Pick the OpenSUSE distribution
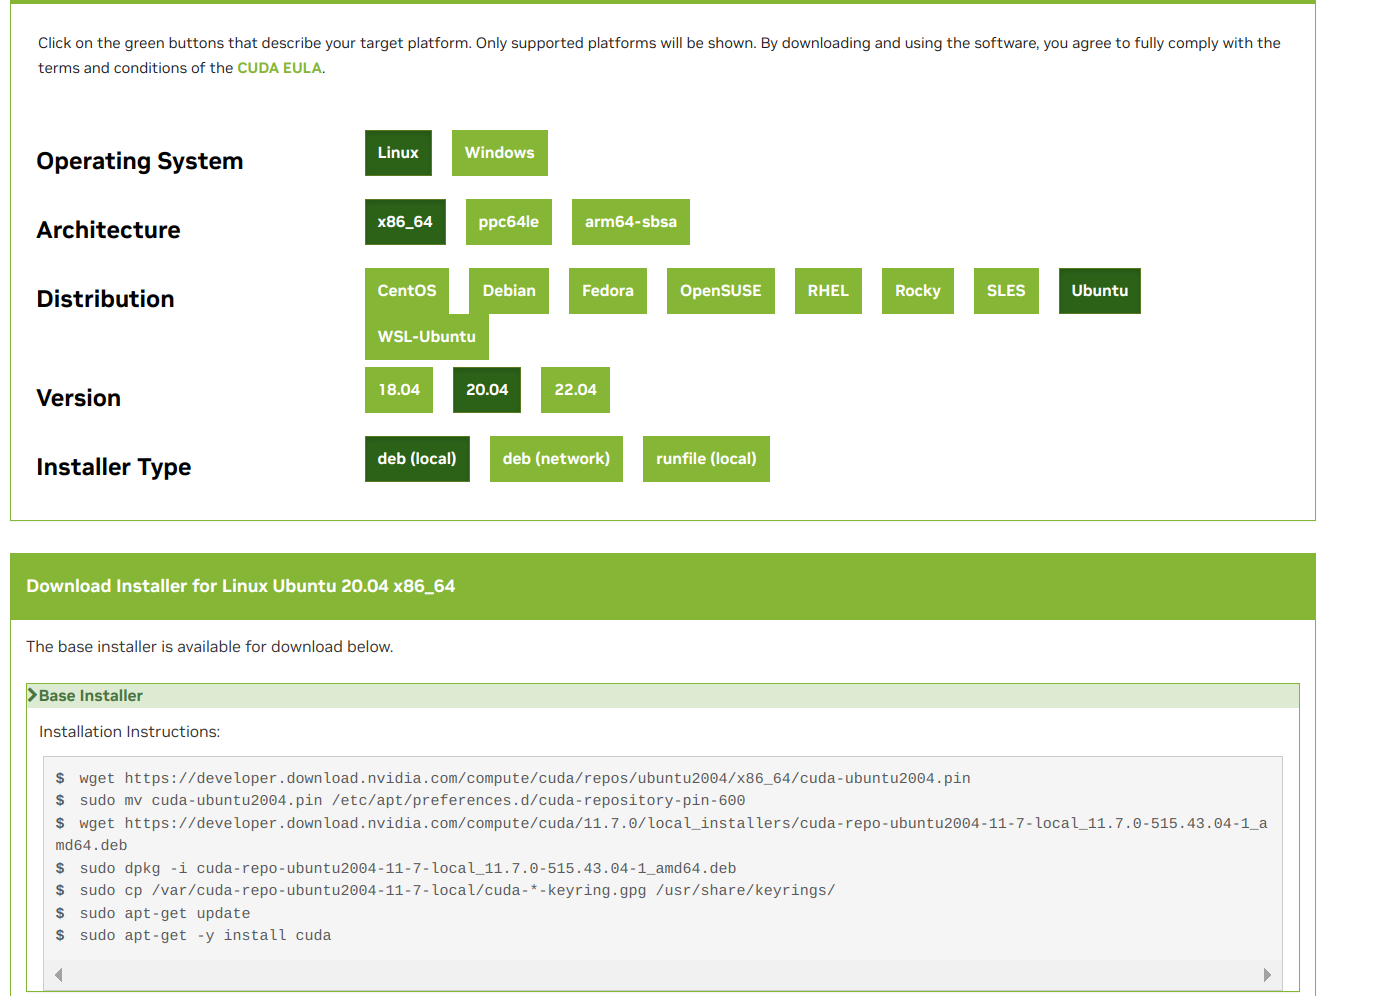 [720, 291]
